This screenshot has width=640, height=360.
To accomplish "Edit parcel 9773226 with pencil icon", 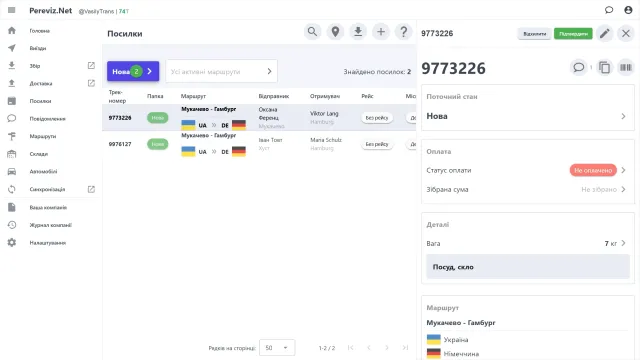I will coord(605,33).
